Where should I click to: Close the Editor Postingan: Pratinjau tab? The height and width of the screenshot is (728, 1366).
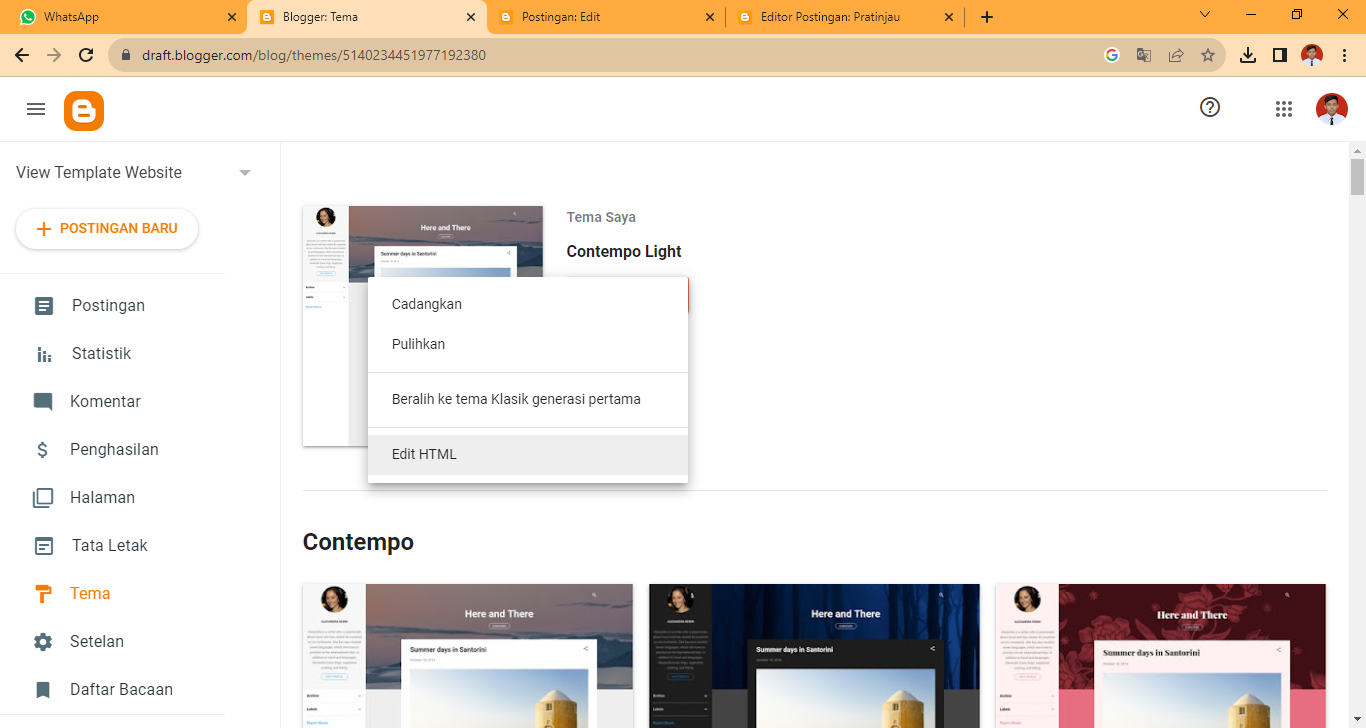point(948,17)
